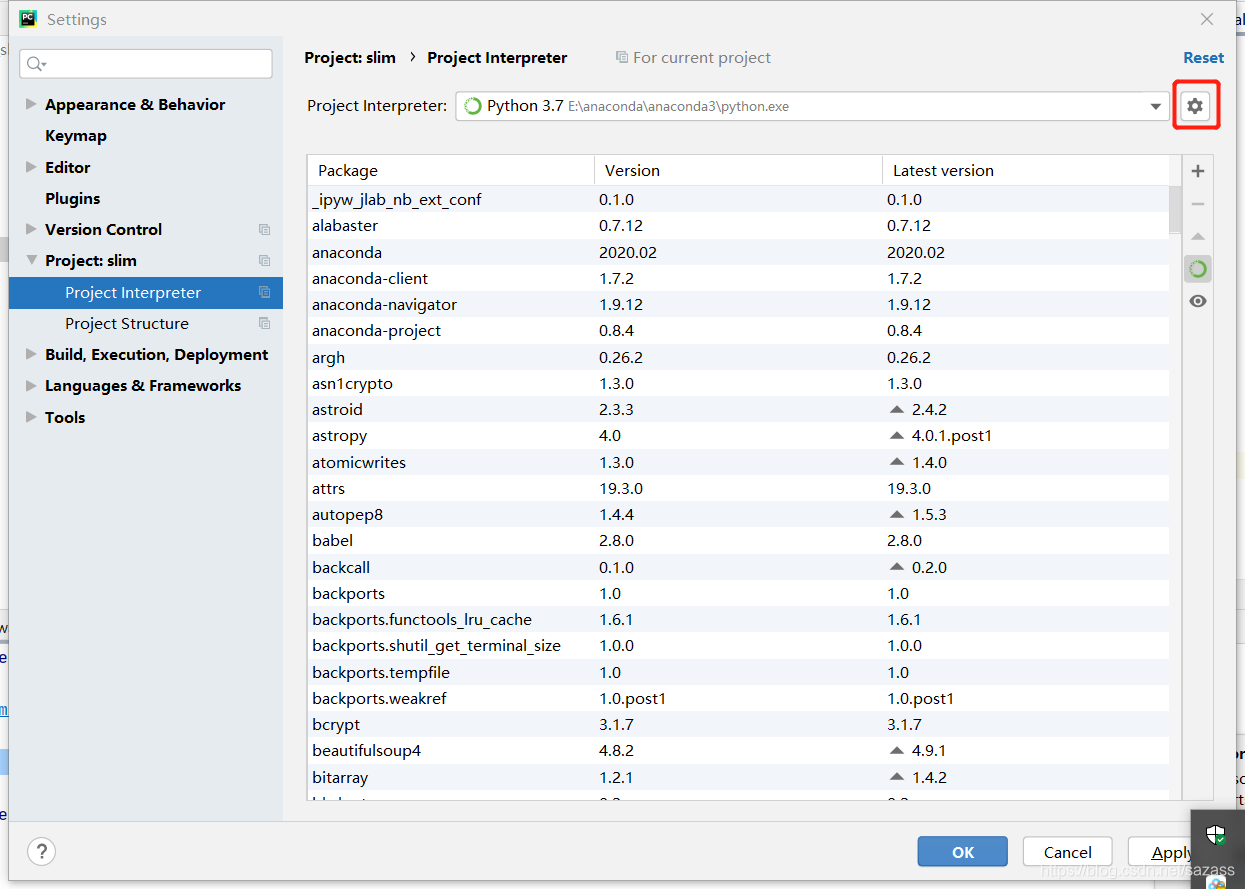1245x889 pixels.
Task: Close the Settings dialog
Action: pyautogui.click(x=1207, y=19)
